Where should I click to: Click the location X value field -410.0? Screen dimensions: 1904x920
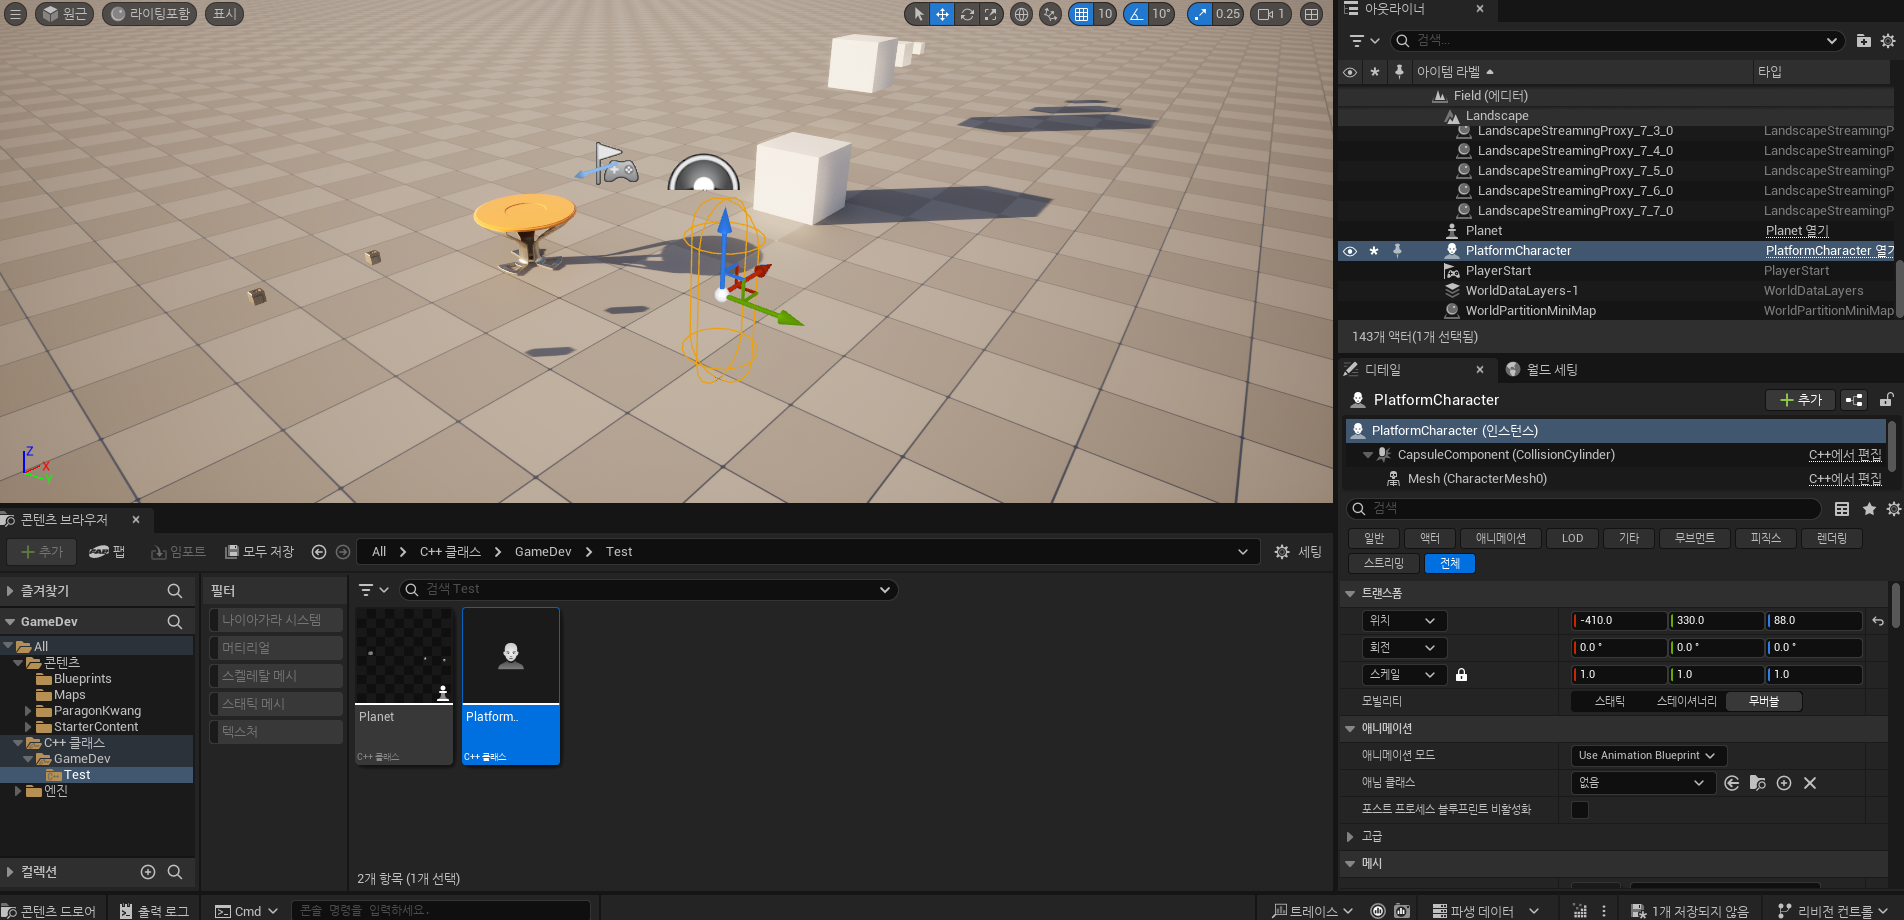(x=1619, y=621)
